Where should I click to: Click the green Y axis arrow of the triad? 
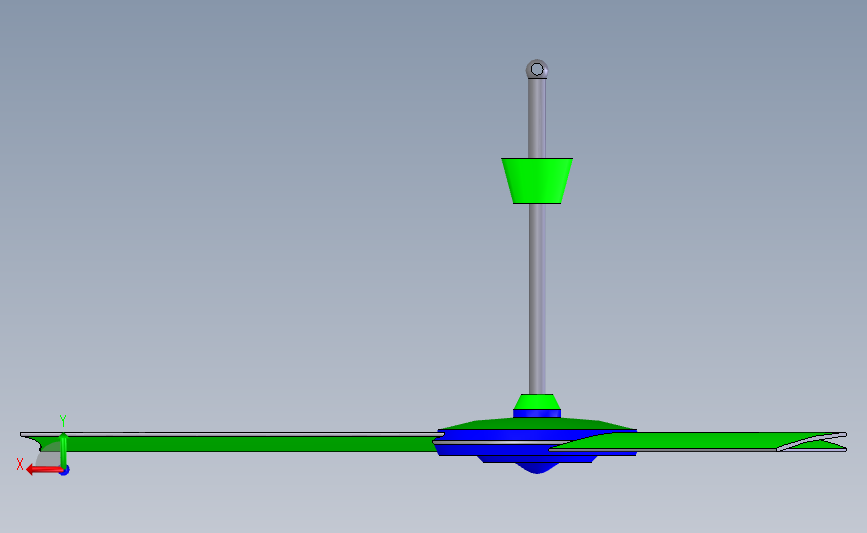pyautogui.click(x=63, y=450)
